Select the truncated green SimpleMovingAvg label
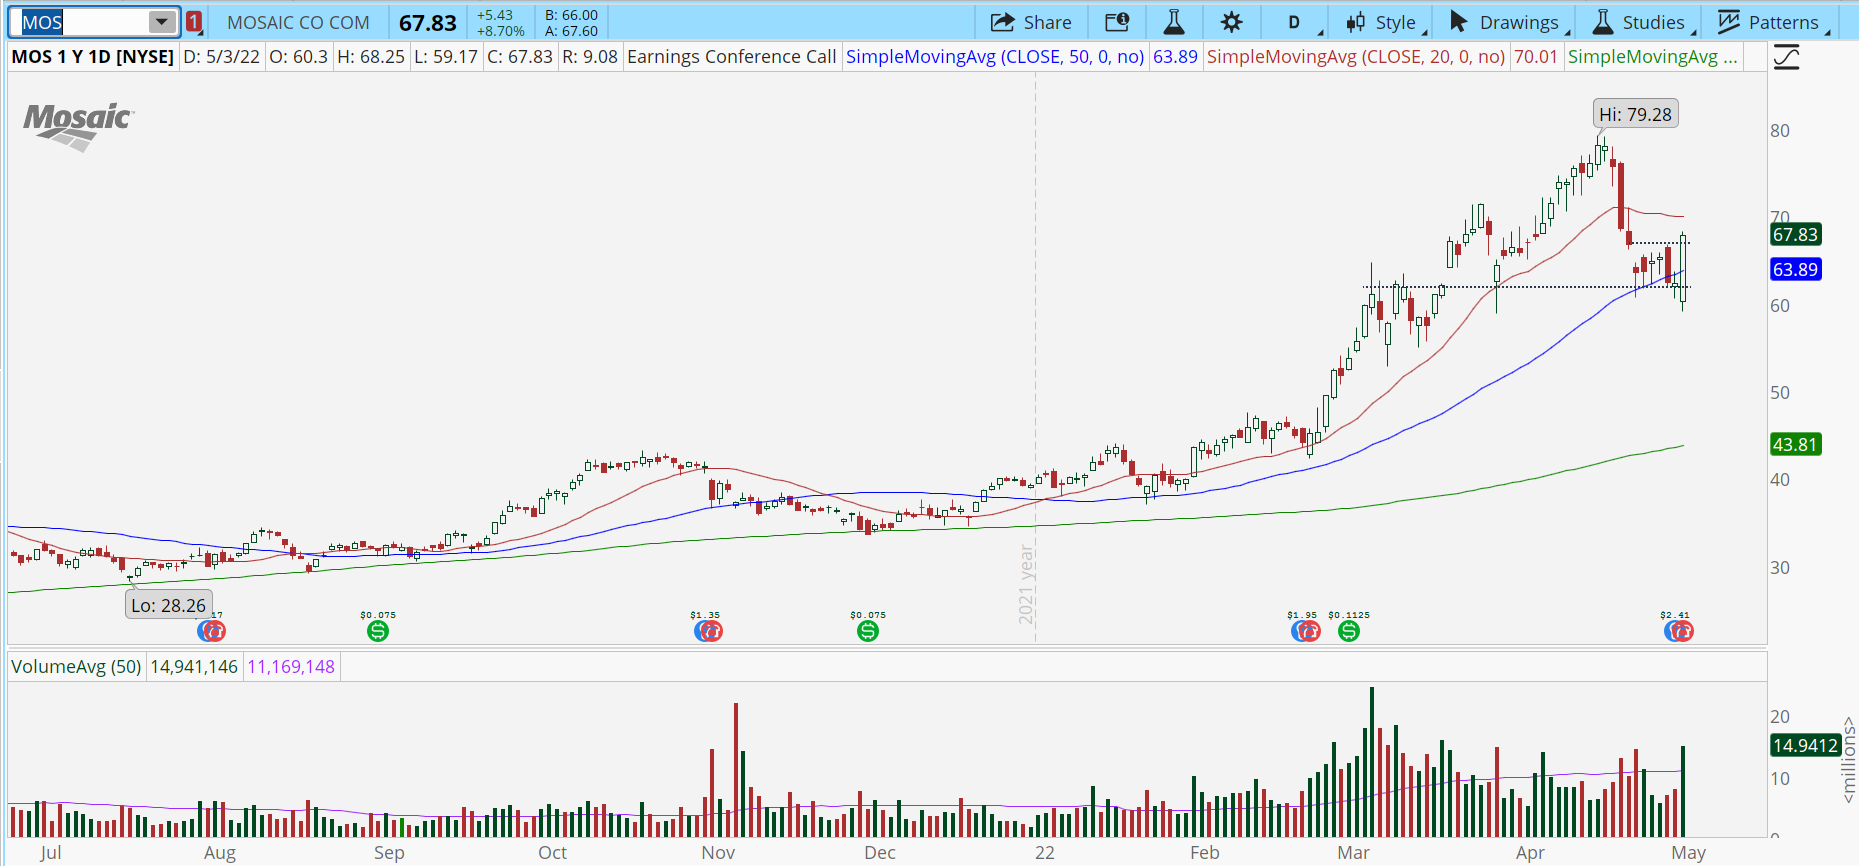Viewport: 1859px width, 866px height. (x=1652, y=57)
